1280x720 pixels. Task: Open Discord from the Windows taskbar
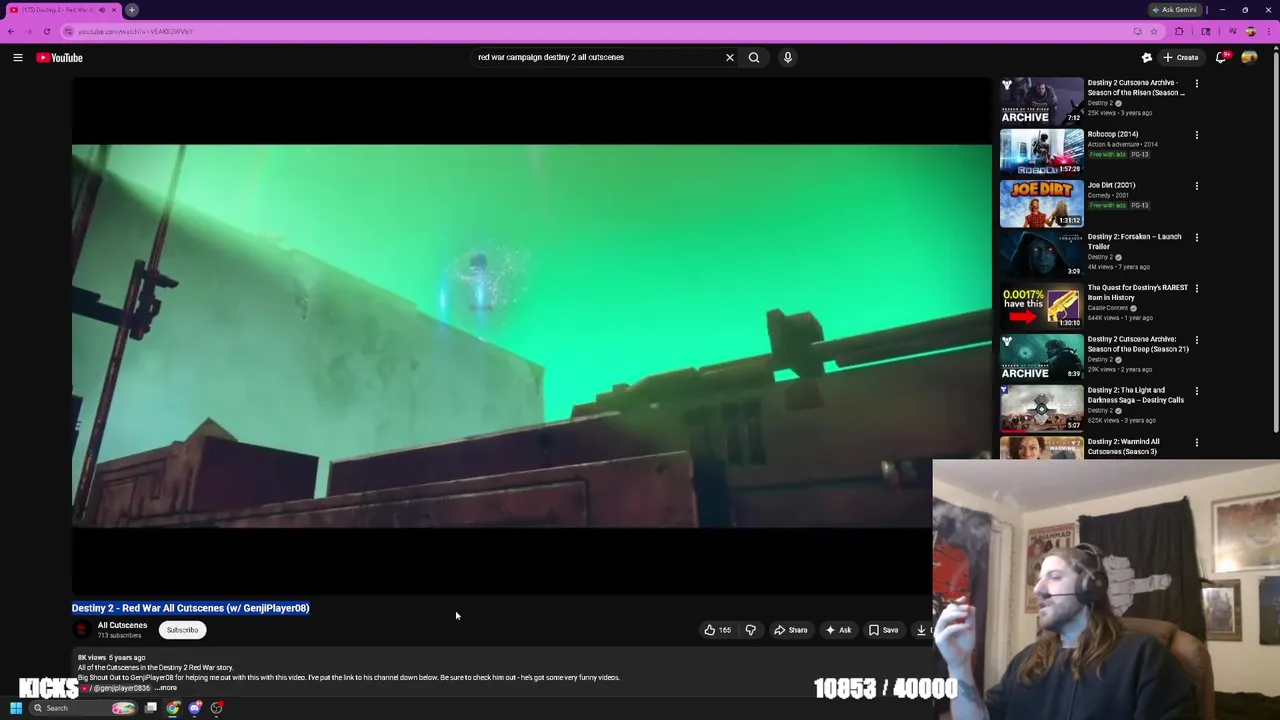click(x=195, y=708)
